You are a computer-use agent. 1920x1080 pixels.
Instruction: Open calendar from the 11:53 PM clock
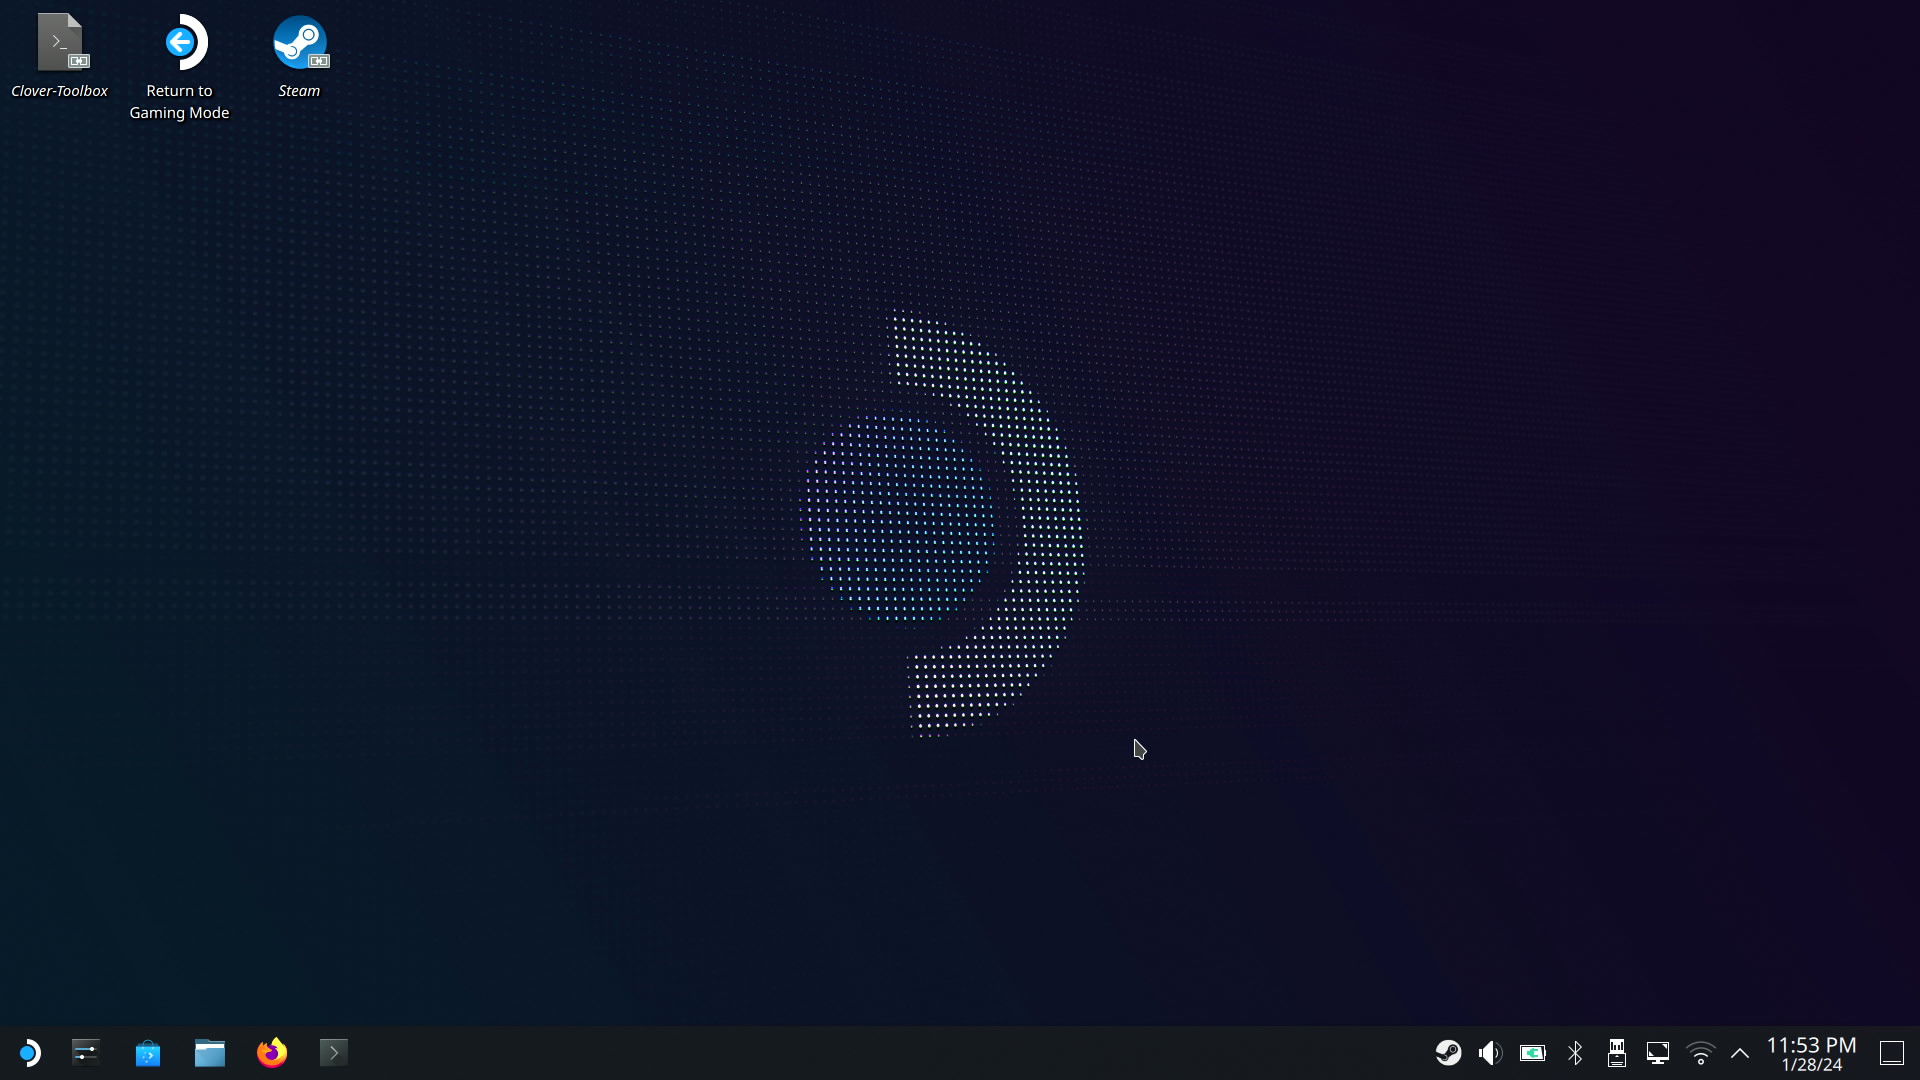pyautogui.click(x=1811, y=1053)
